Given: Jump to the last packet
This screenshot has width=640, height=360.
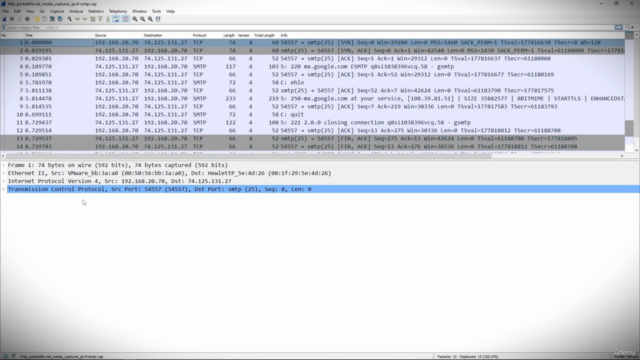Looking at the screenshot, I should [x=108, y=19].
